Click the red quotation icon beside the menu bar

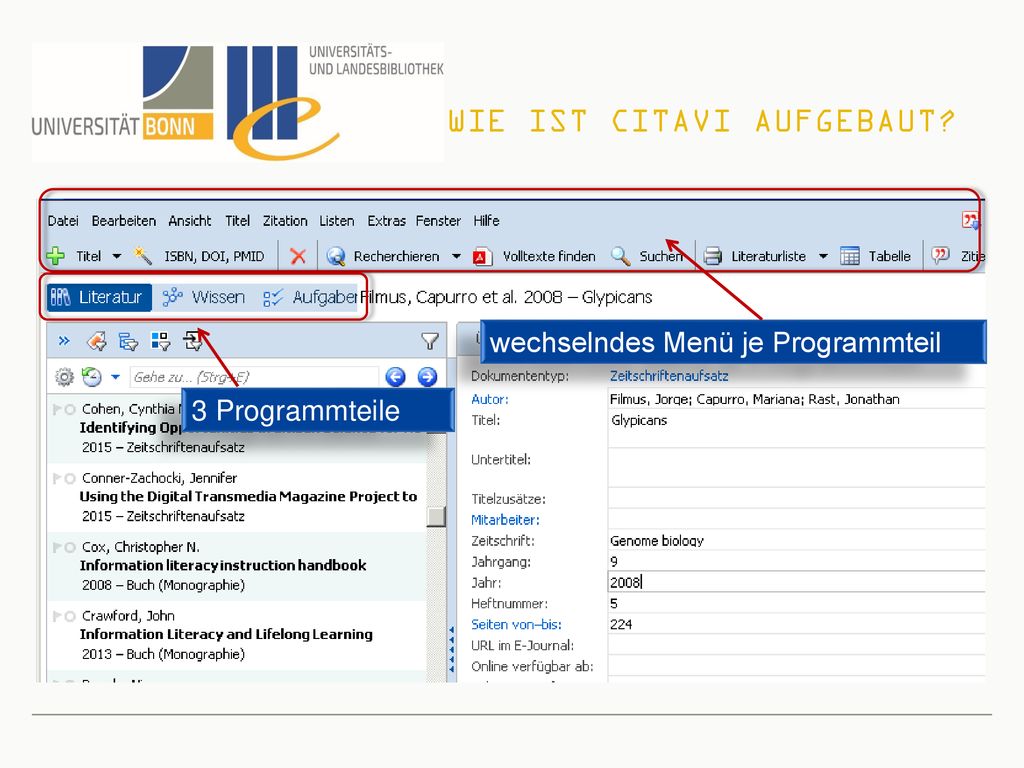click(971, 221)
